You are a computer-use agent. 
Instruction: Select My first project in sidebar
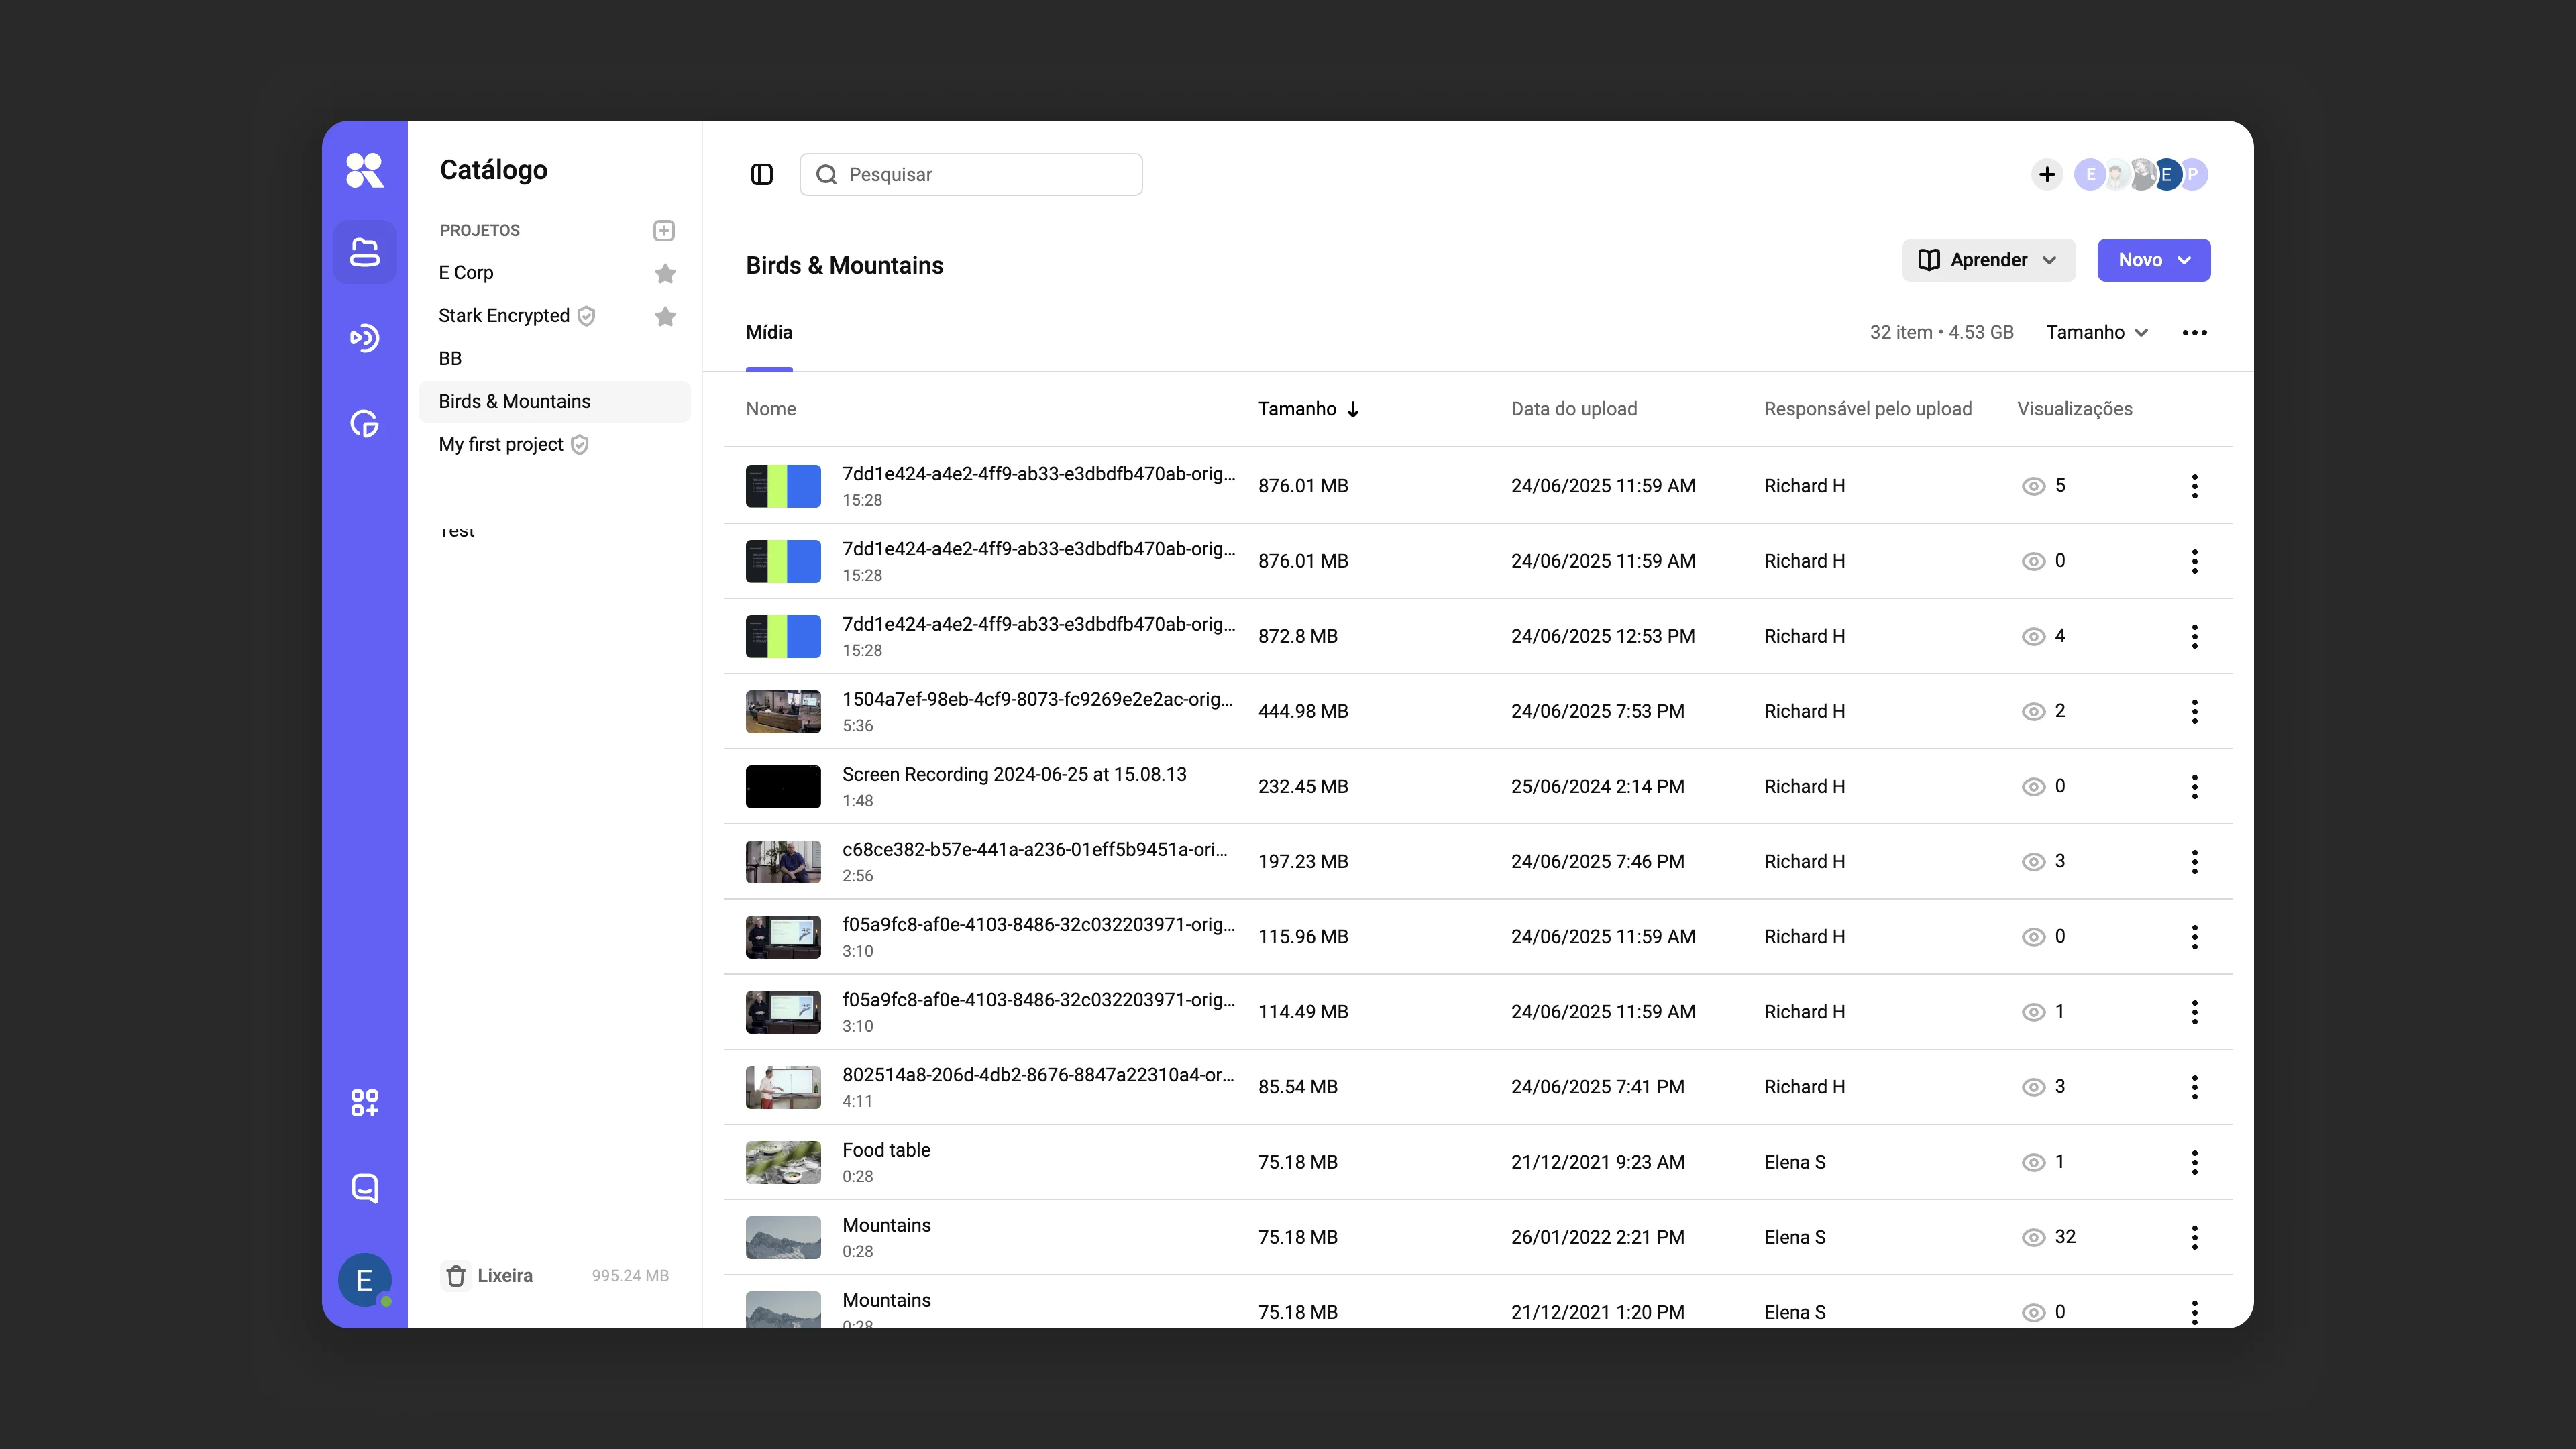[x=501, y=445]
